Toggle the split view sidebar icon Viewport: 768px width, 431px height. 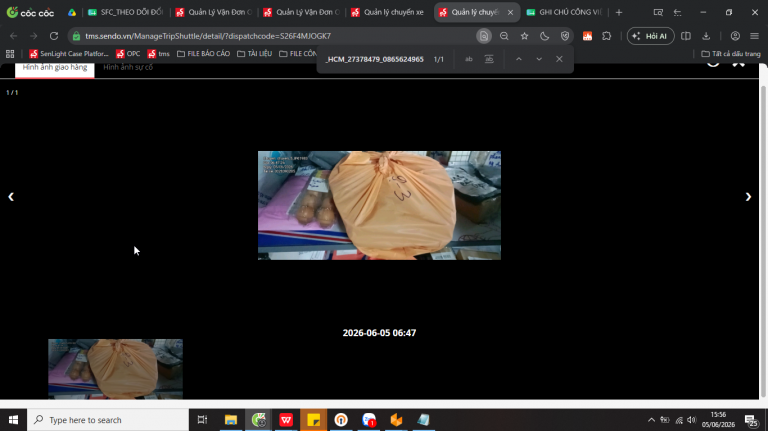click(686, 36)
